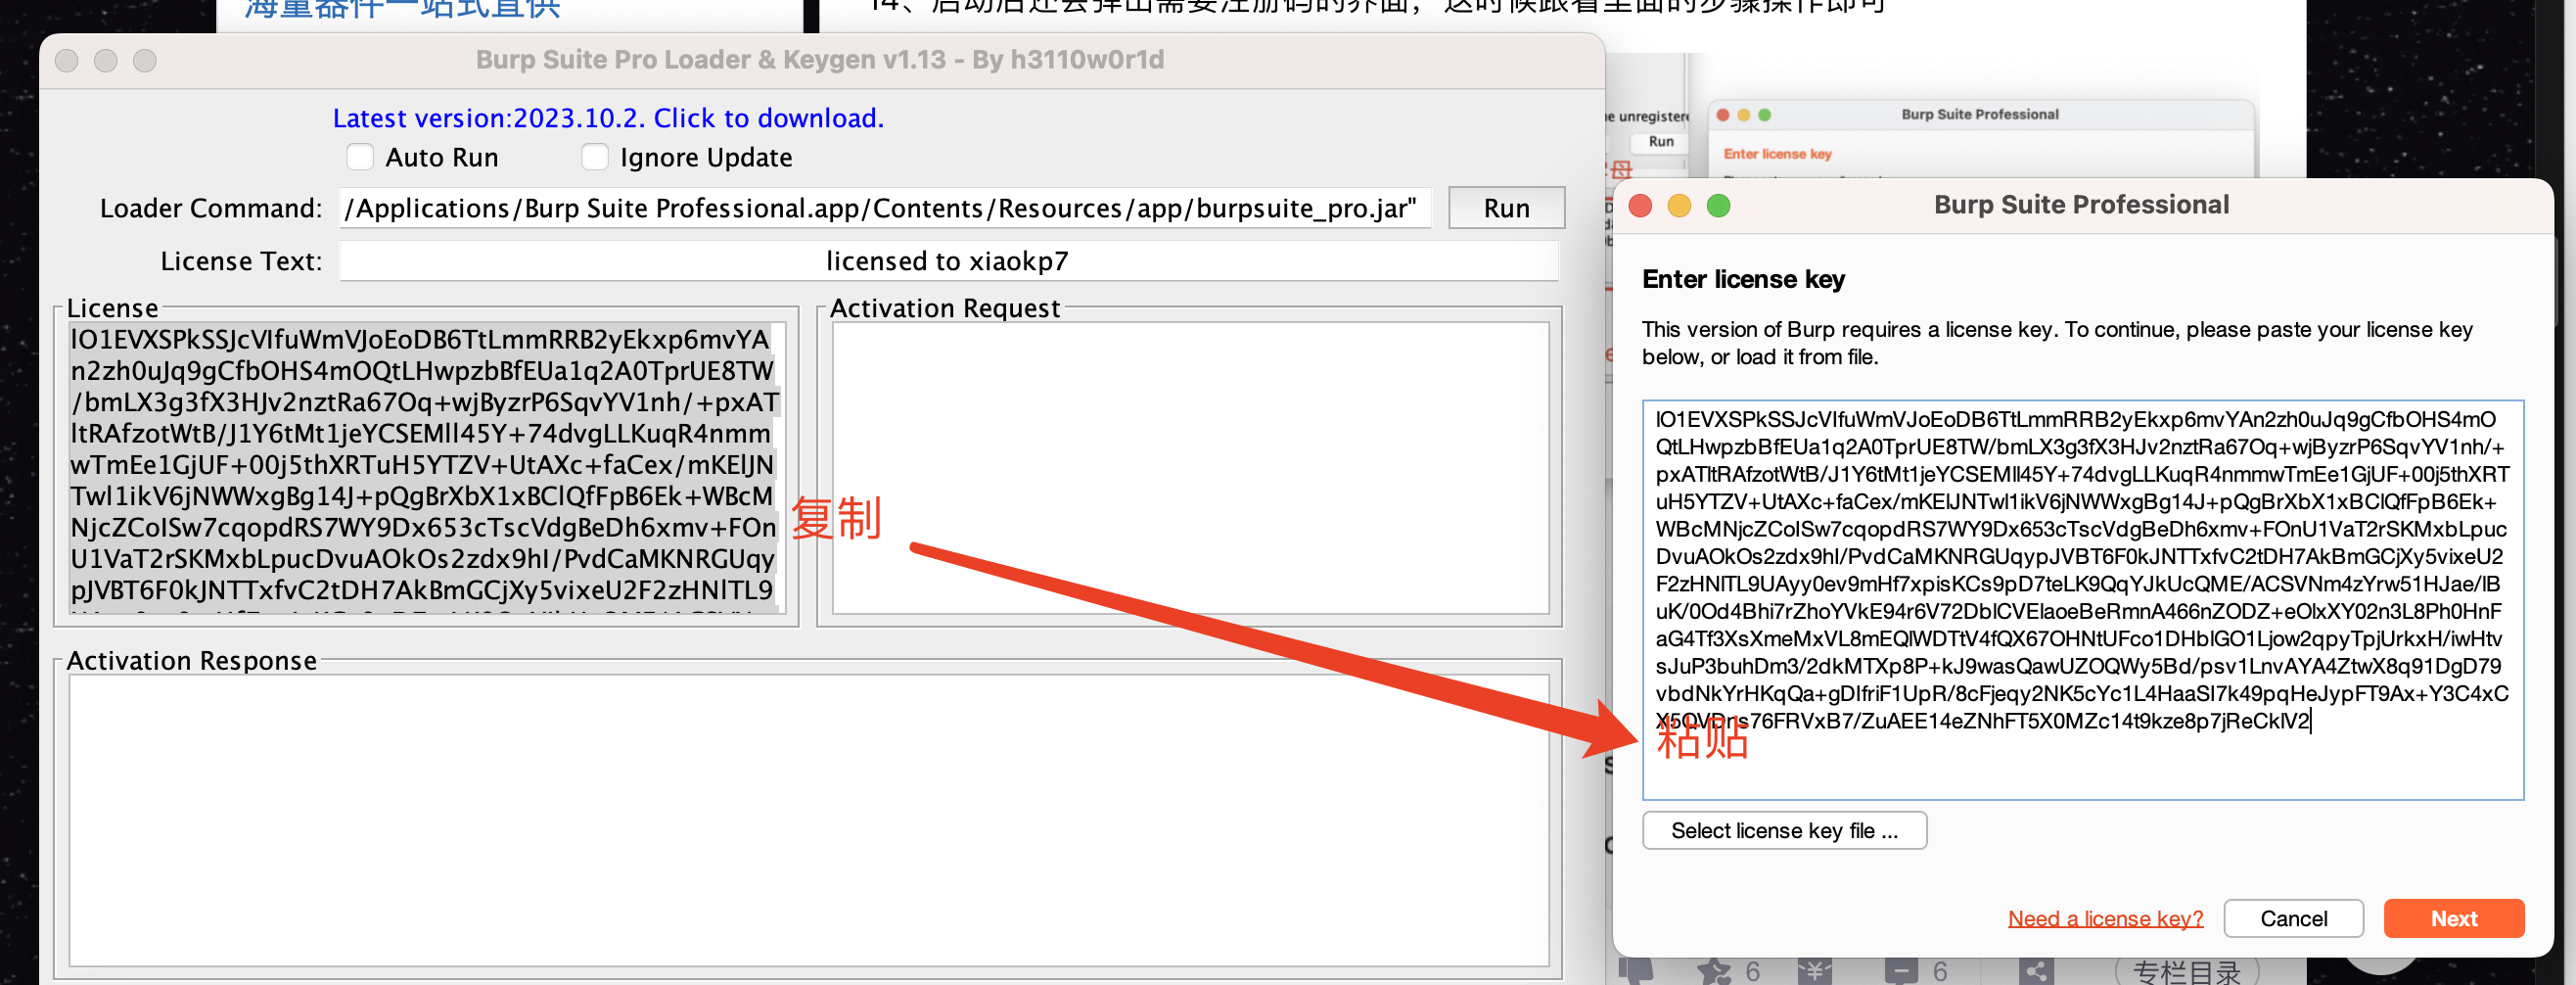Image resolution: width=2576 pixels, height=985 pixels.
Task: Open the reward author ¥ icon
Action: 1815,969
